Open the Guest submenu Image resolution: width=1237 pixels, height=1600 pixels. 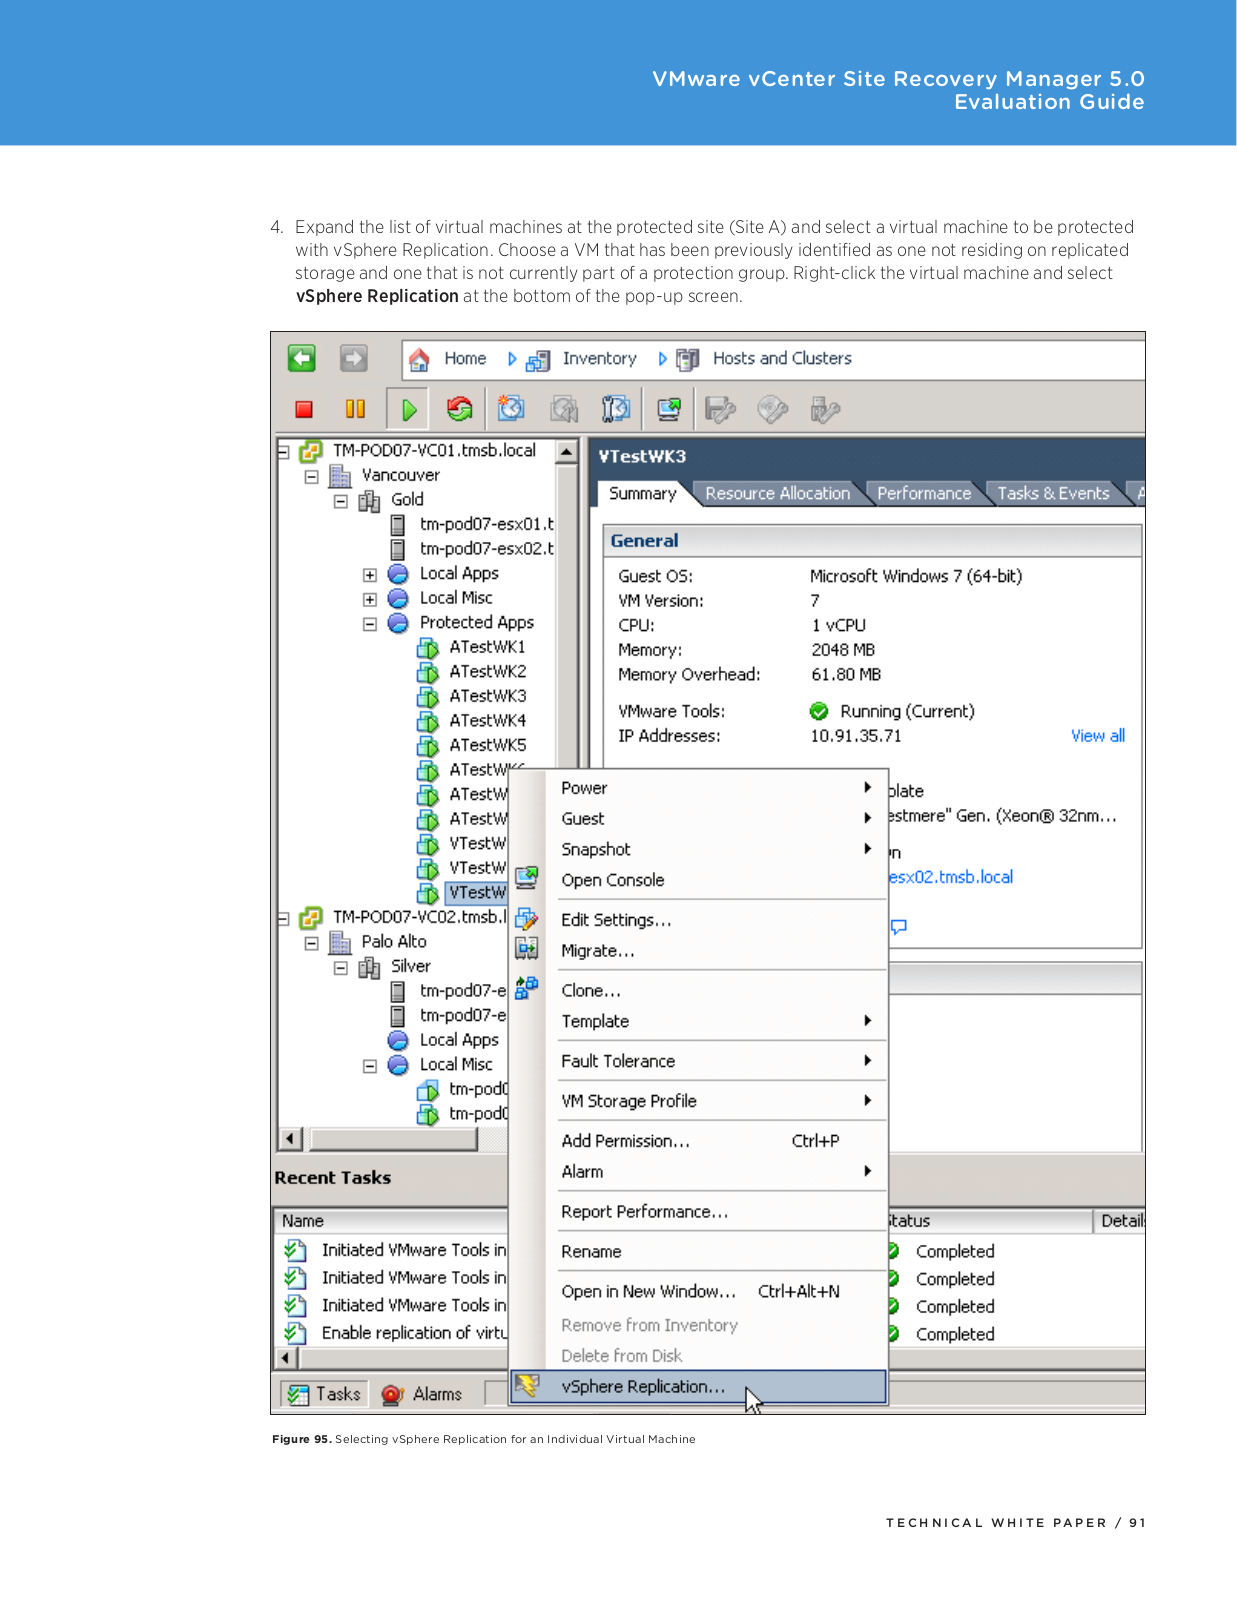(x=698, y=819)
